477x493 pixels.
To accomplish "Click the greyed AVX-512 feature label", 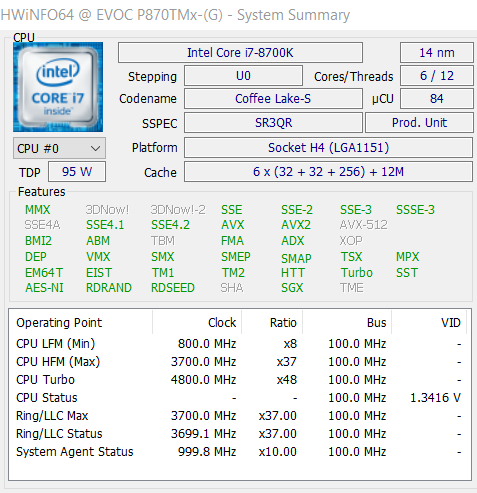I will click(x=364, y=225).
